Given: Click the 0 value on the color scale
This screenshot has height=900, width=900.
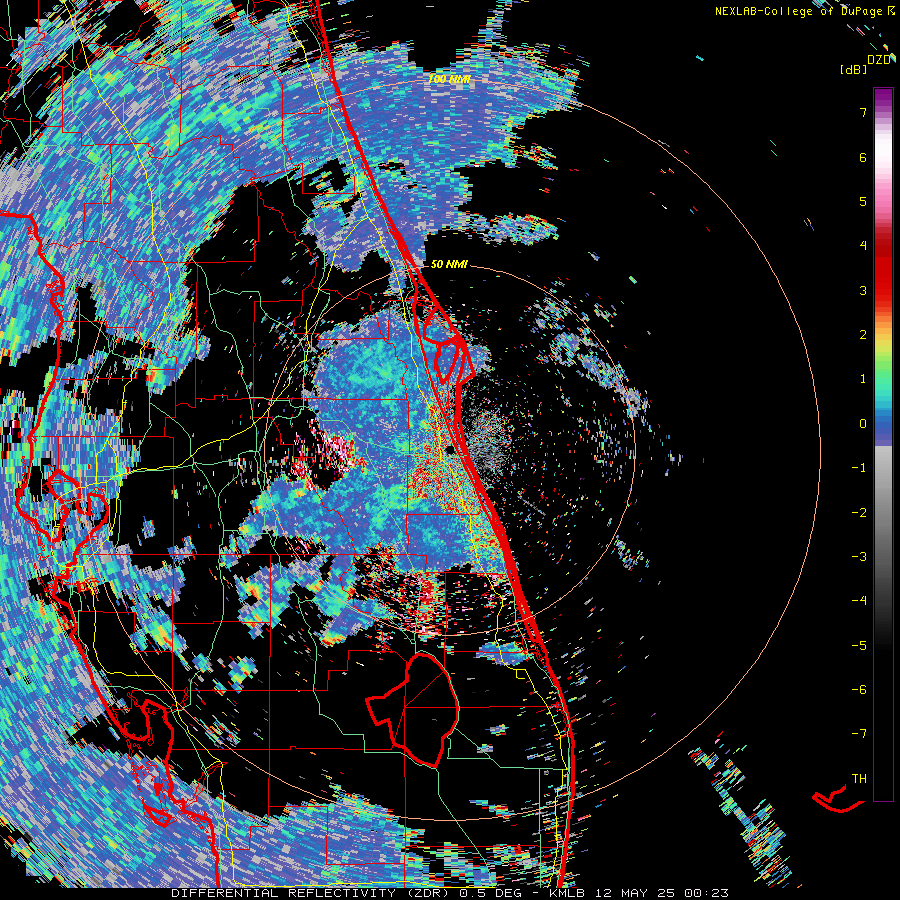Looking at the screenshot, I should click(x=863, y=424).
